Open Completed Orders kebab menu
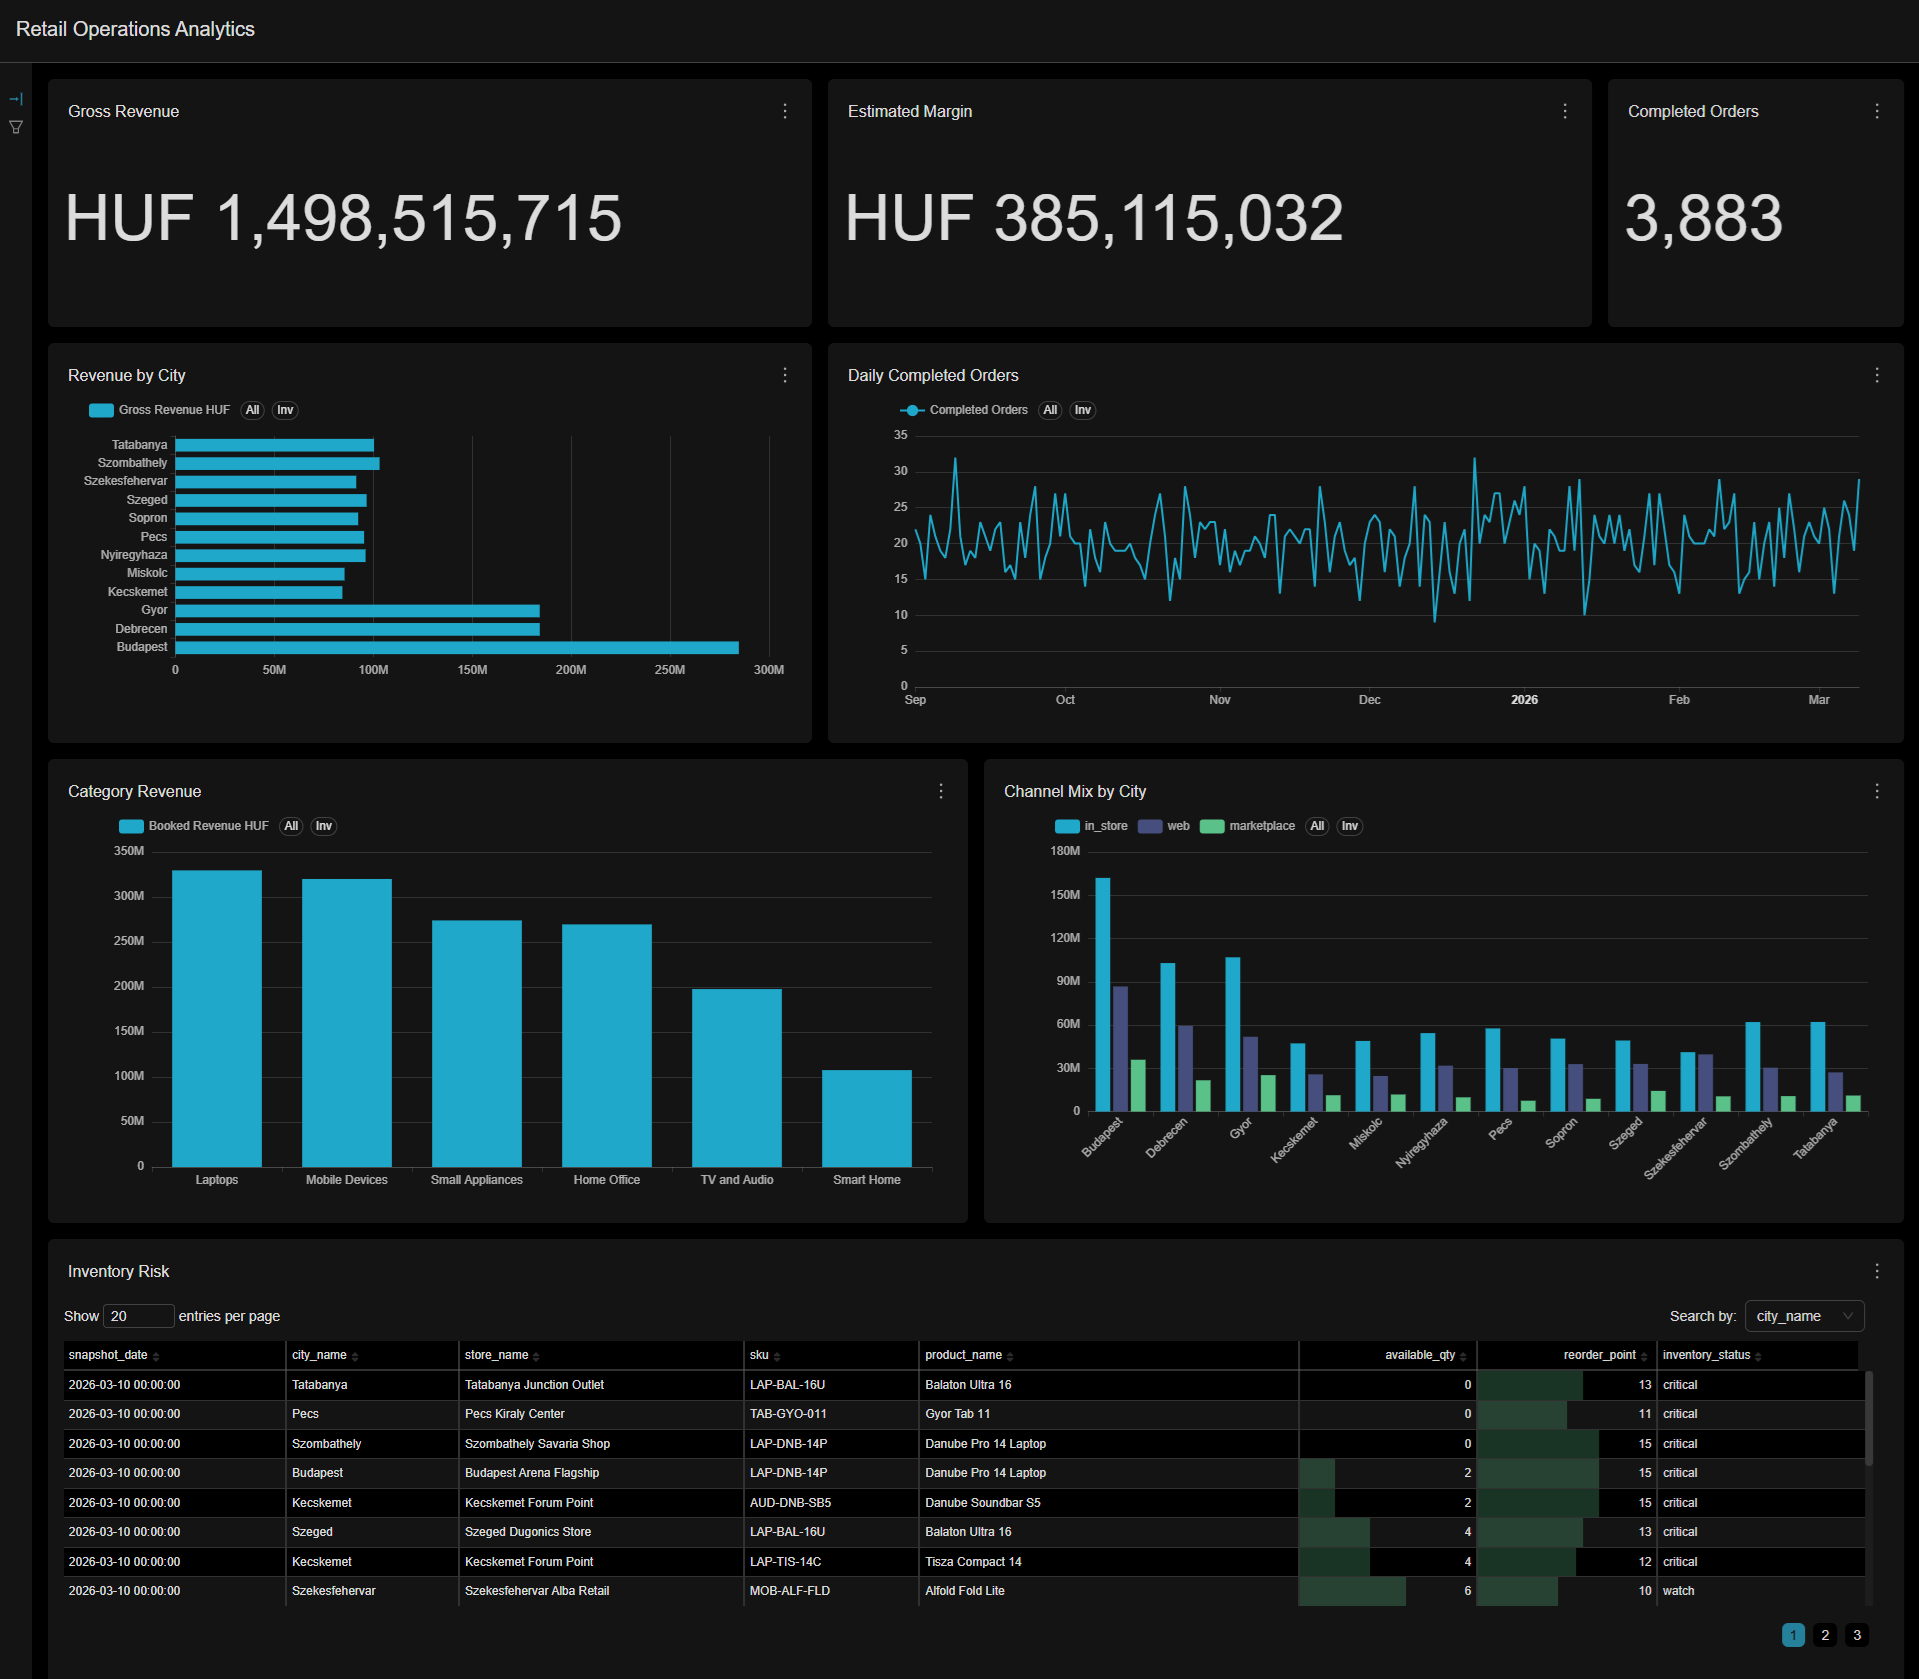The height and width of the screenshot is (1679, 1919). click(x=1877, y=111)
